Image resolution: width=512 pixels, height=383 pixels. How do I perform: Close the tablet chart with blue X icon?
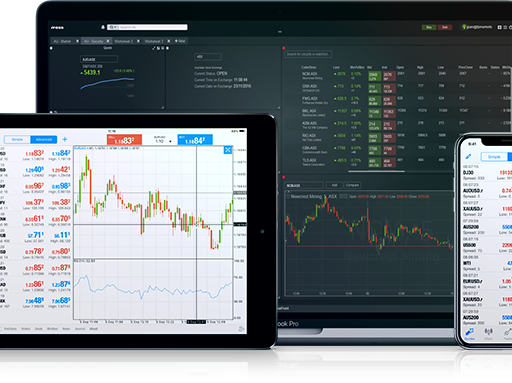tap(228, 150)
